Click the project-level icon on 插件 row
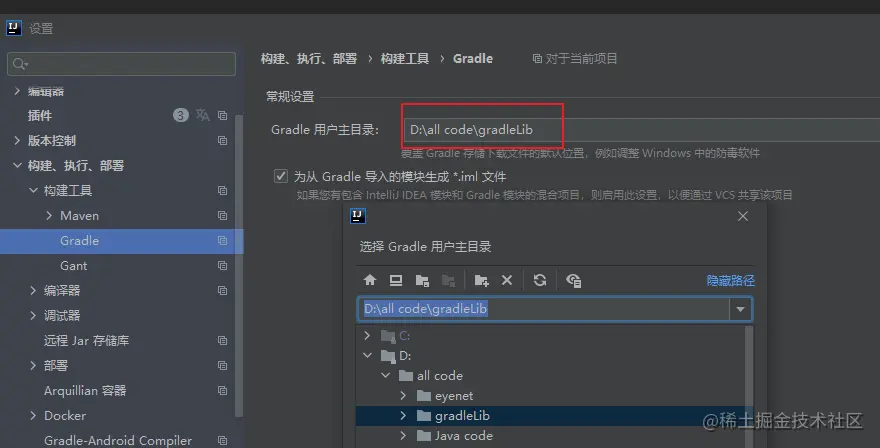The image size is (880, 448). pos(222,115)
